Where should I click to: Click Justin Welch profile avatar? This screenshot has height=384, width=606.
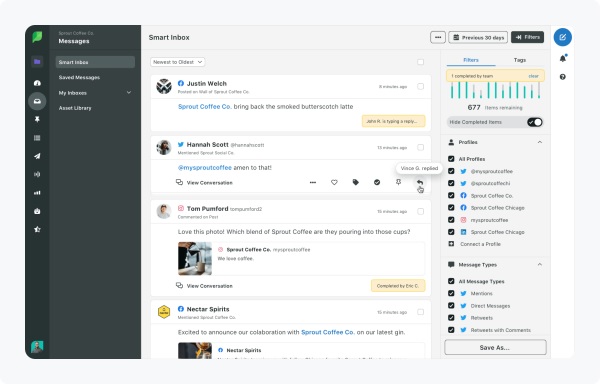(x=164, y=87)
